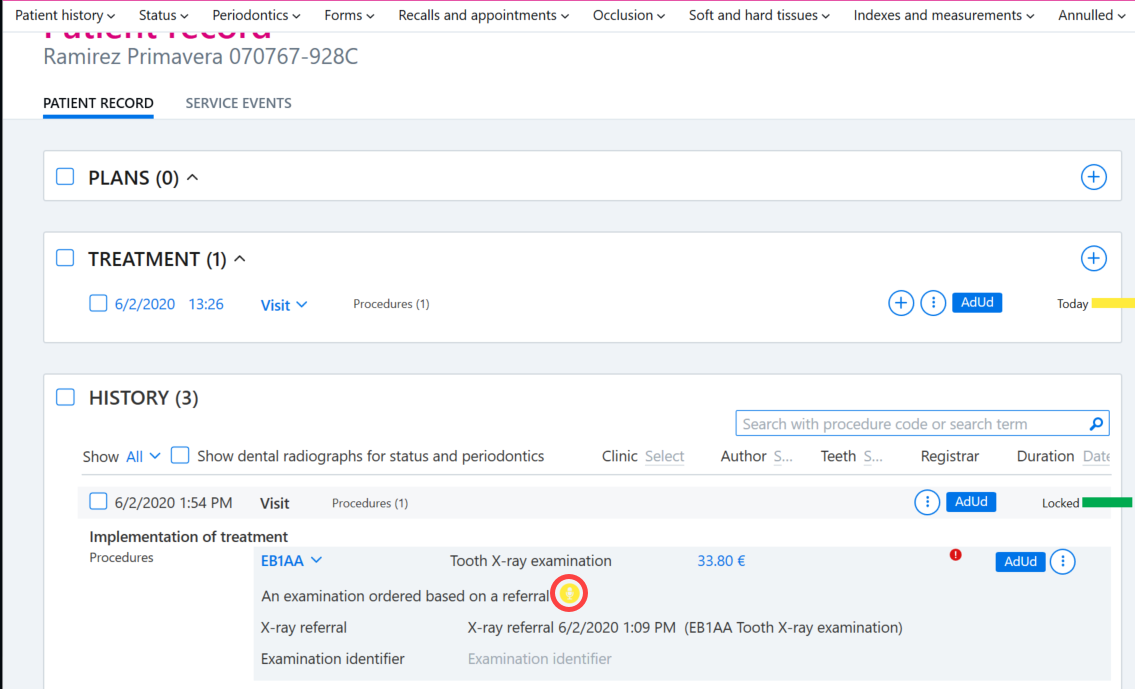Collapse the TREATMENT section chevron
The height and width of the screenshot is (689, 1135).
[240, 258]
